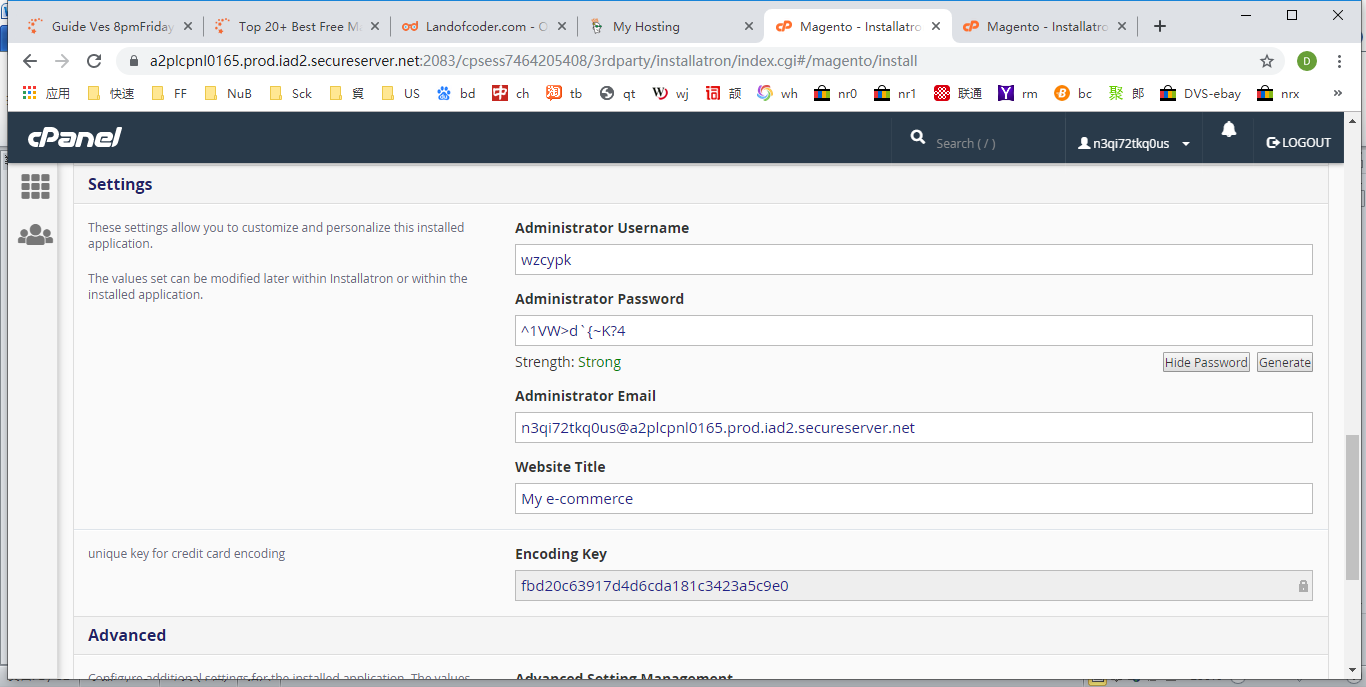Click the browser back arrow

point(30,61)
